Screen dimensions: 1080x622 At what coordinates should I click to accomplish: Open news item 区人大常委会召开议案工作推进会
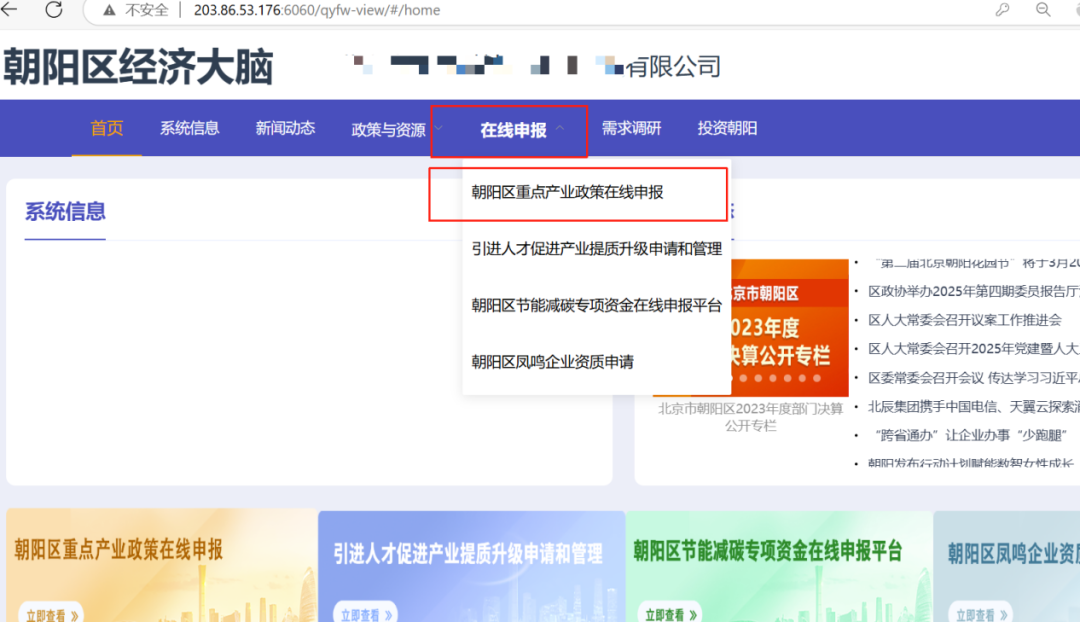[x=965, y=320]
